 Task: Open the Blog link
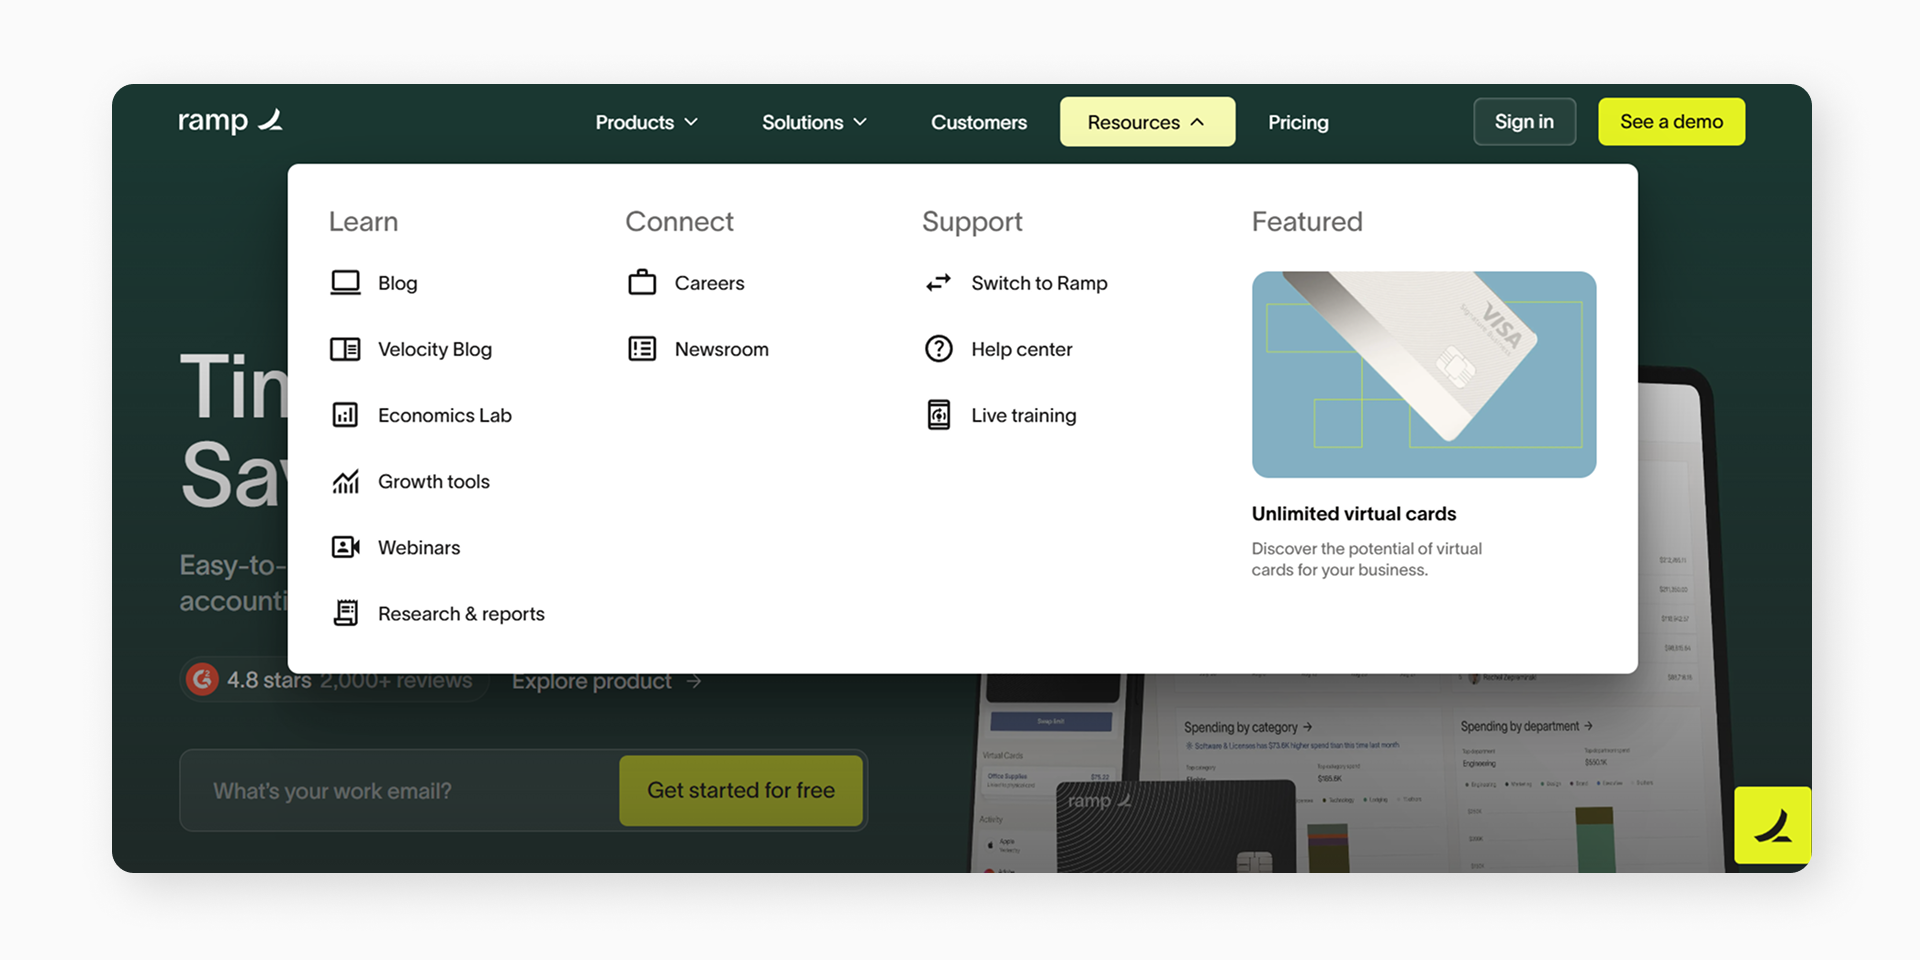click(x=397, y=283)
